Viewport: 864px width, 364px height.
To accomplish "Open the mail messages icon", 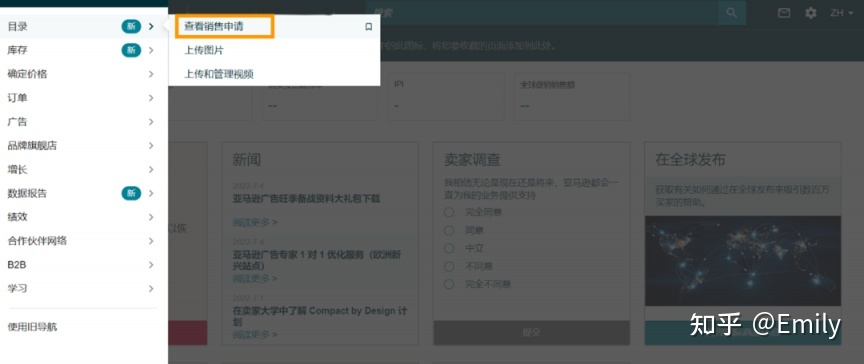I will (x=784, y=13).
